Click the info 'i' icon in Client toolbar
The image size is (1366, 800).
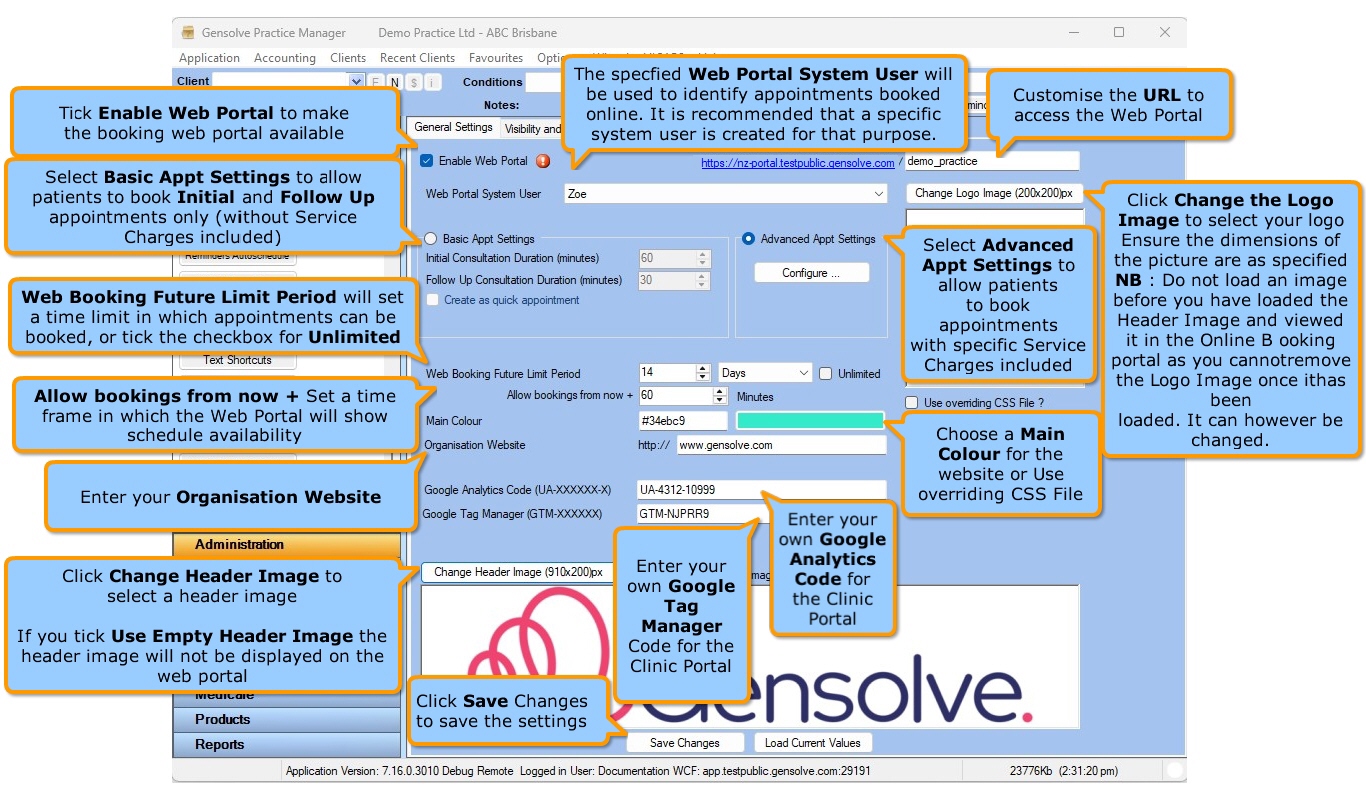point(432,82)
